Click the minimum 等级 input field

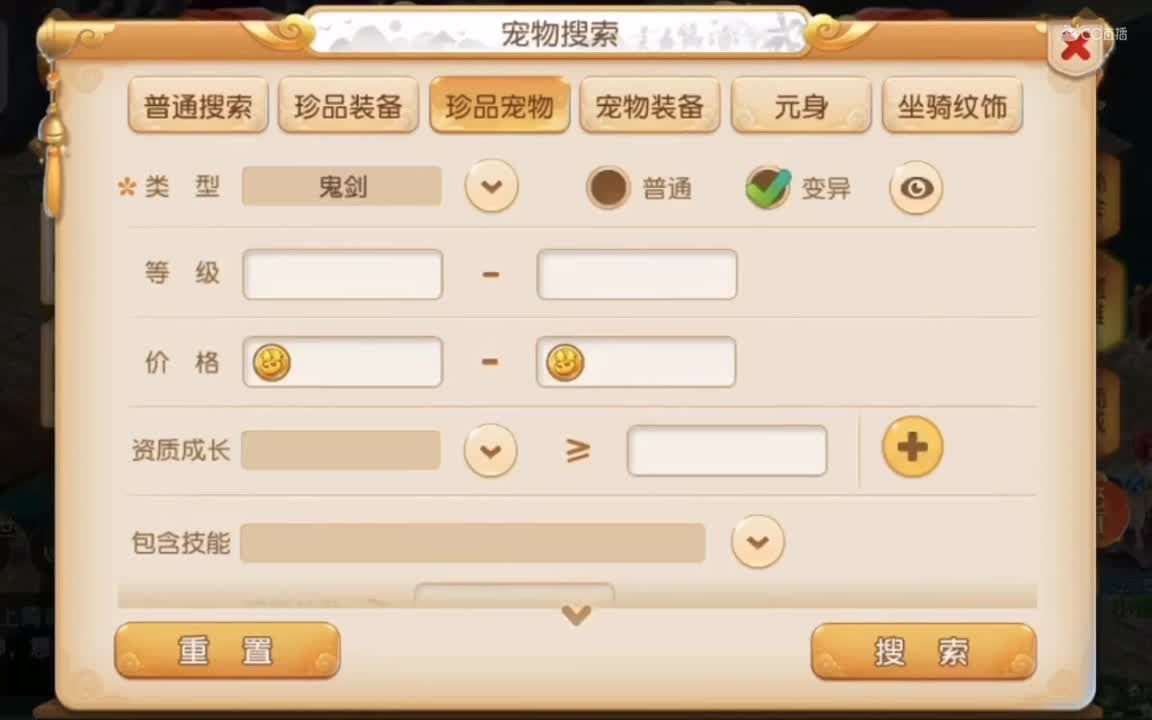(342, 275)
